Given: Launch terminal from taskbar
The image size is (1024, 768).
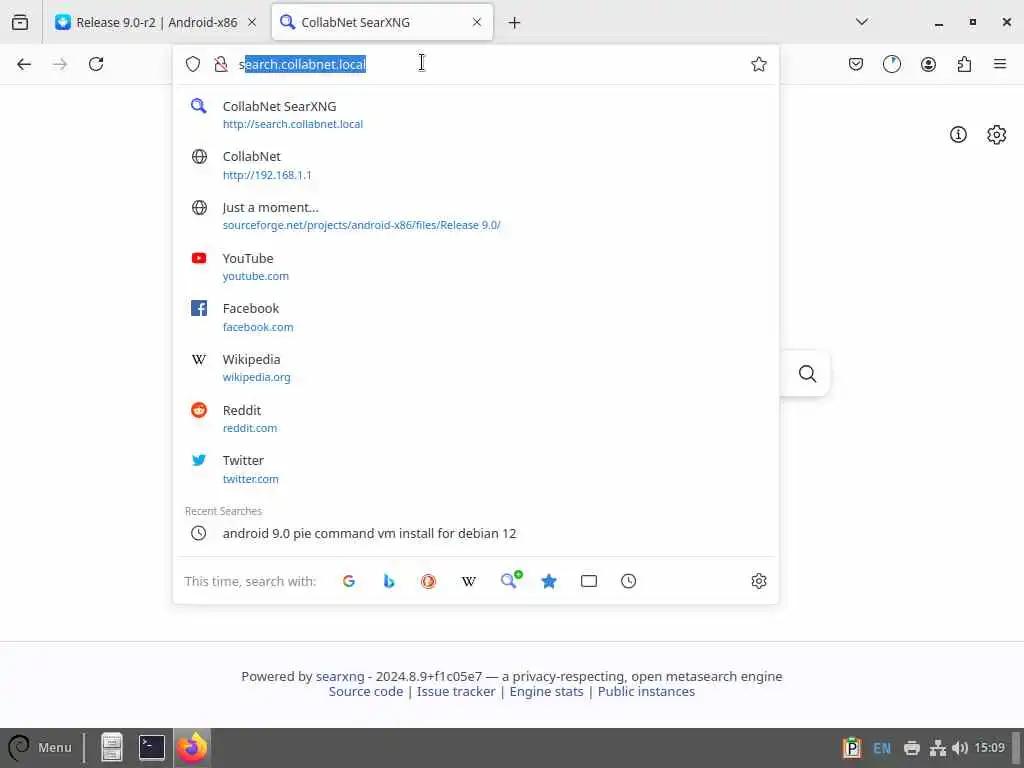Looking at the screenshot, I should 152,748.
